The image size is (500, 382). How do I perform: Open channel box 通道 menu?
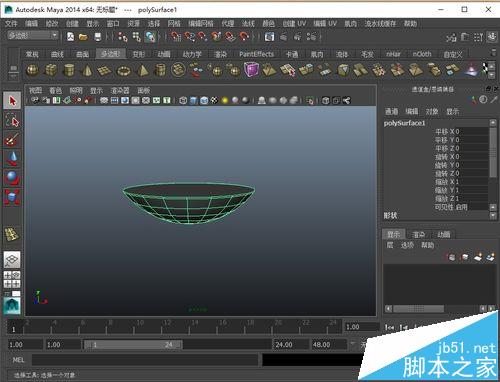[392, 111]
